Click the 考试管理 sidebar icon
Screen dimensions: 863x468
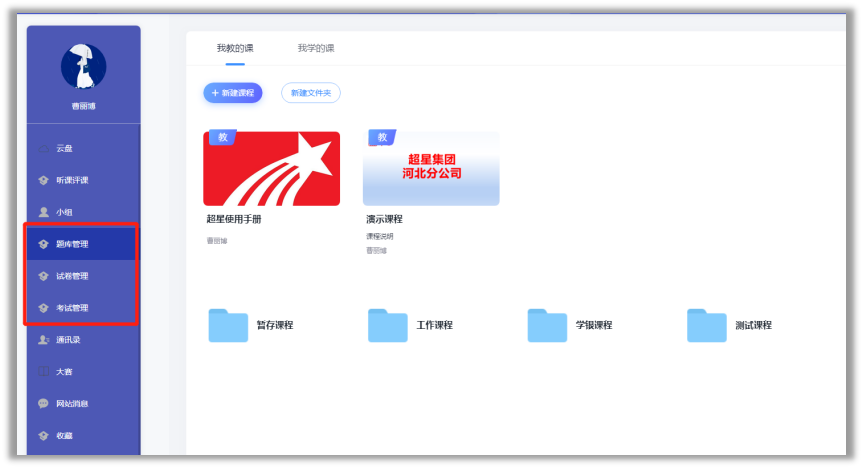43,308
